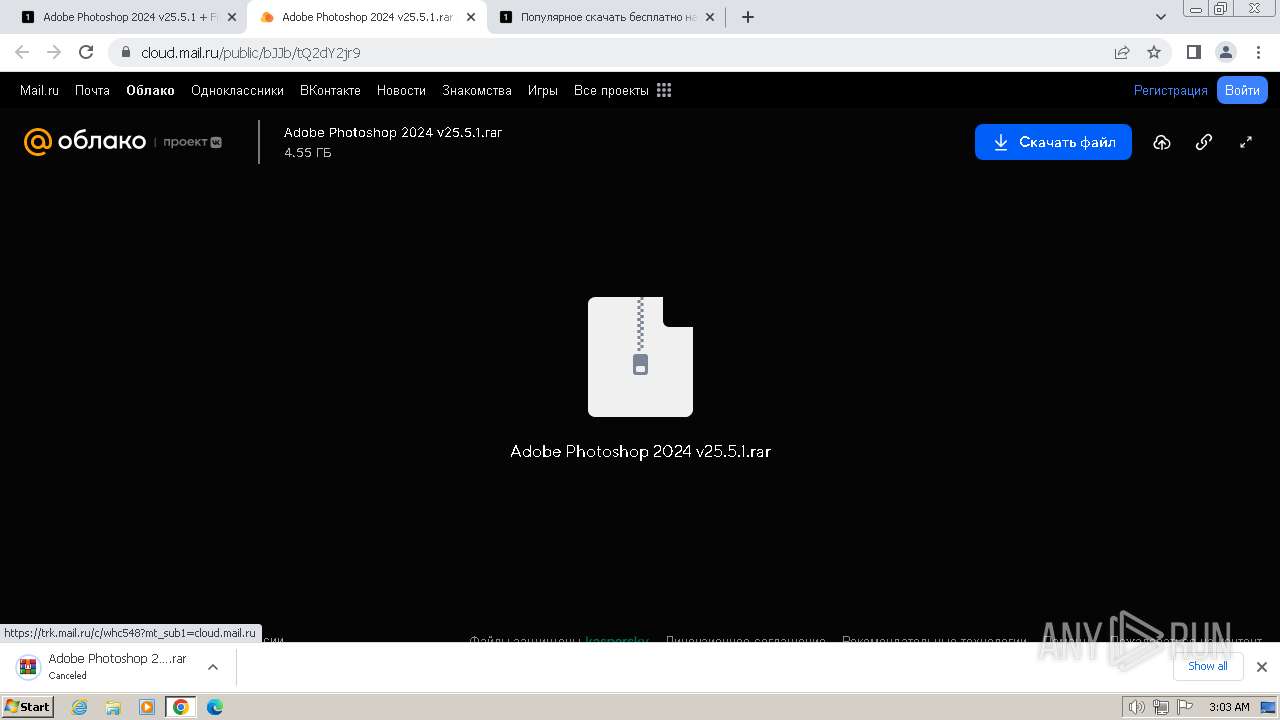Viewport: 1280px width, 720px height.
Task: Click the rar archive file thumbnail
Action: click(x=640, y=356)
